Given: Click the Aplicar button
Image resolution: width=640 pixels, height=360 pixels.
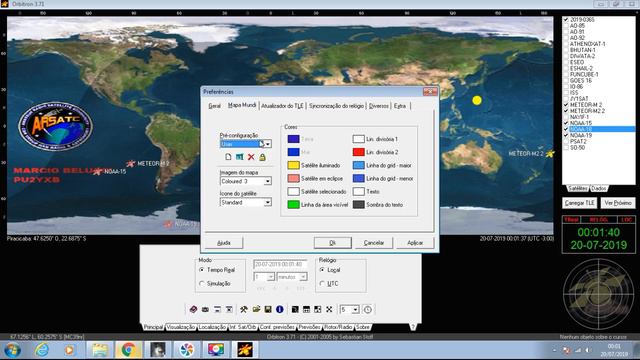Looking at the screenshot, I should (415, 242).
